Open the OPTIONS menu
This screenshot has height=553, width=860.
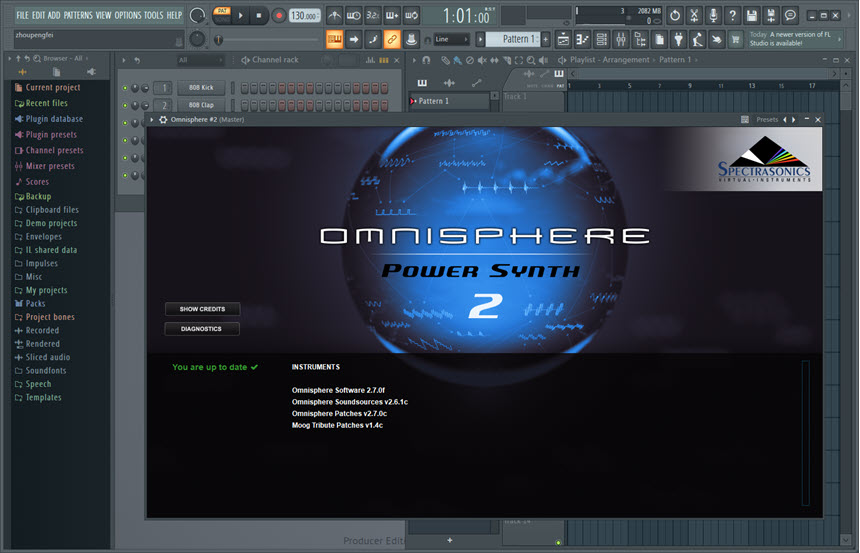128,15
